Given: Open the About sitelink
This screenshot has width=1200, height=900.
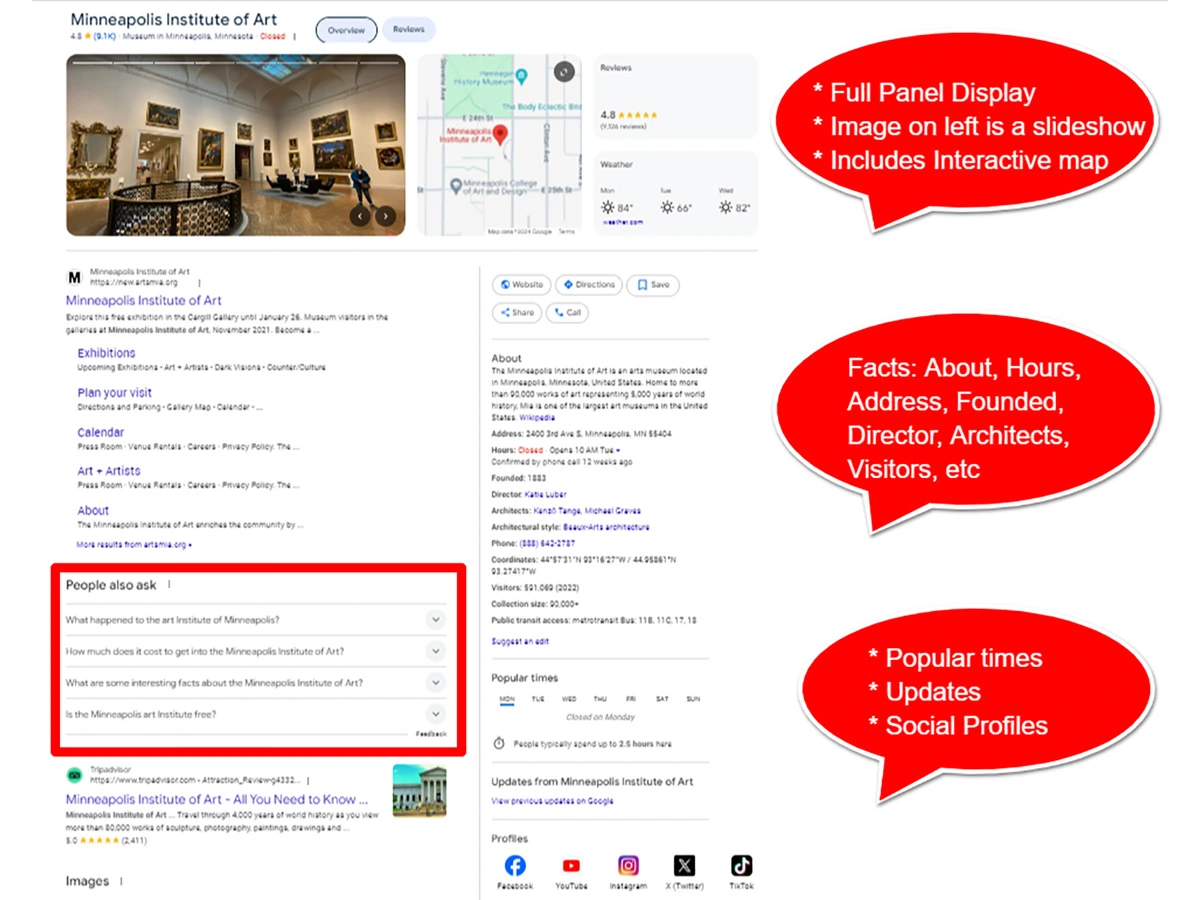Looking at the screenshot, I should pyautogui.click(x=93, y=510).
